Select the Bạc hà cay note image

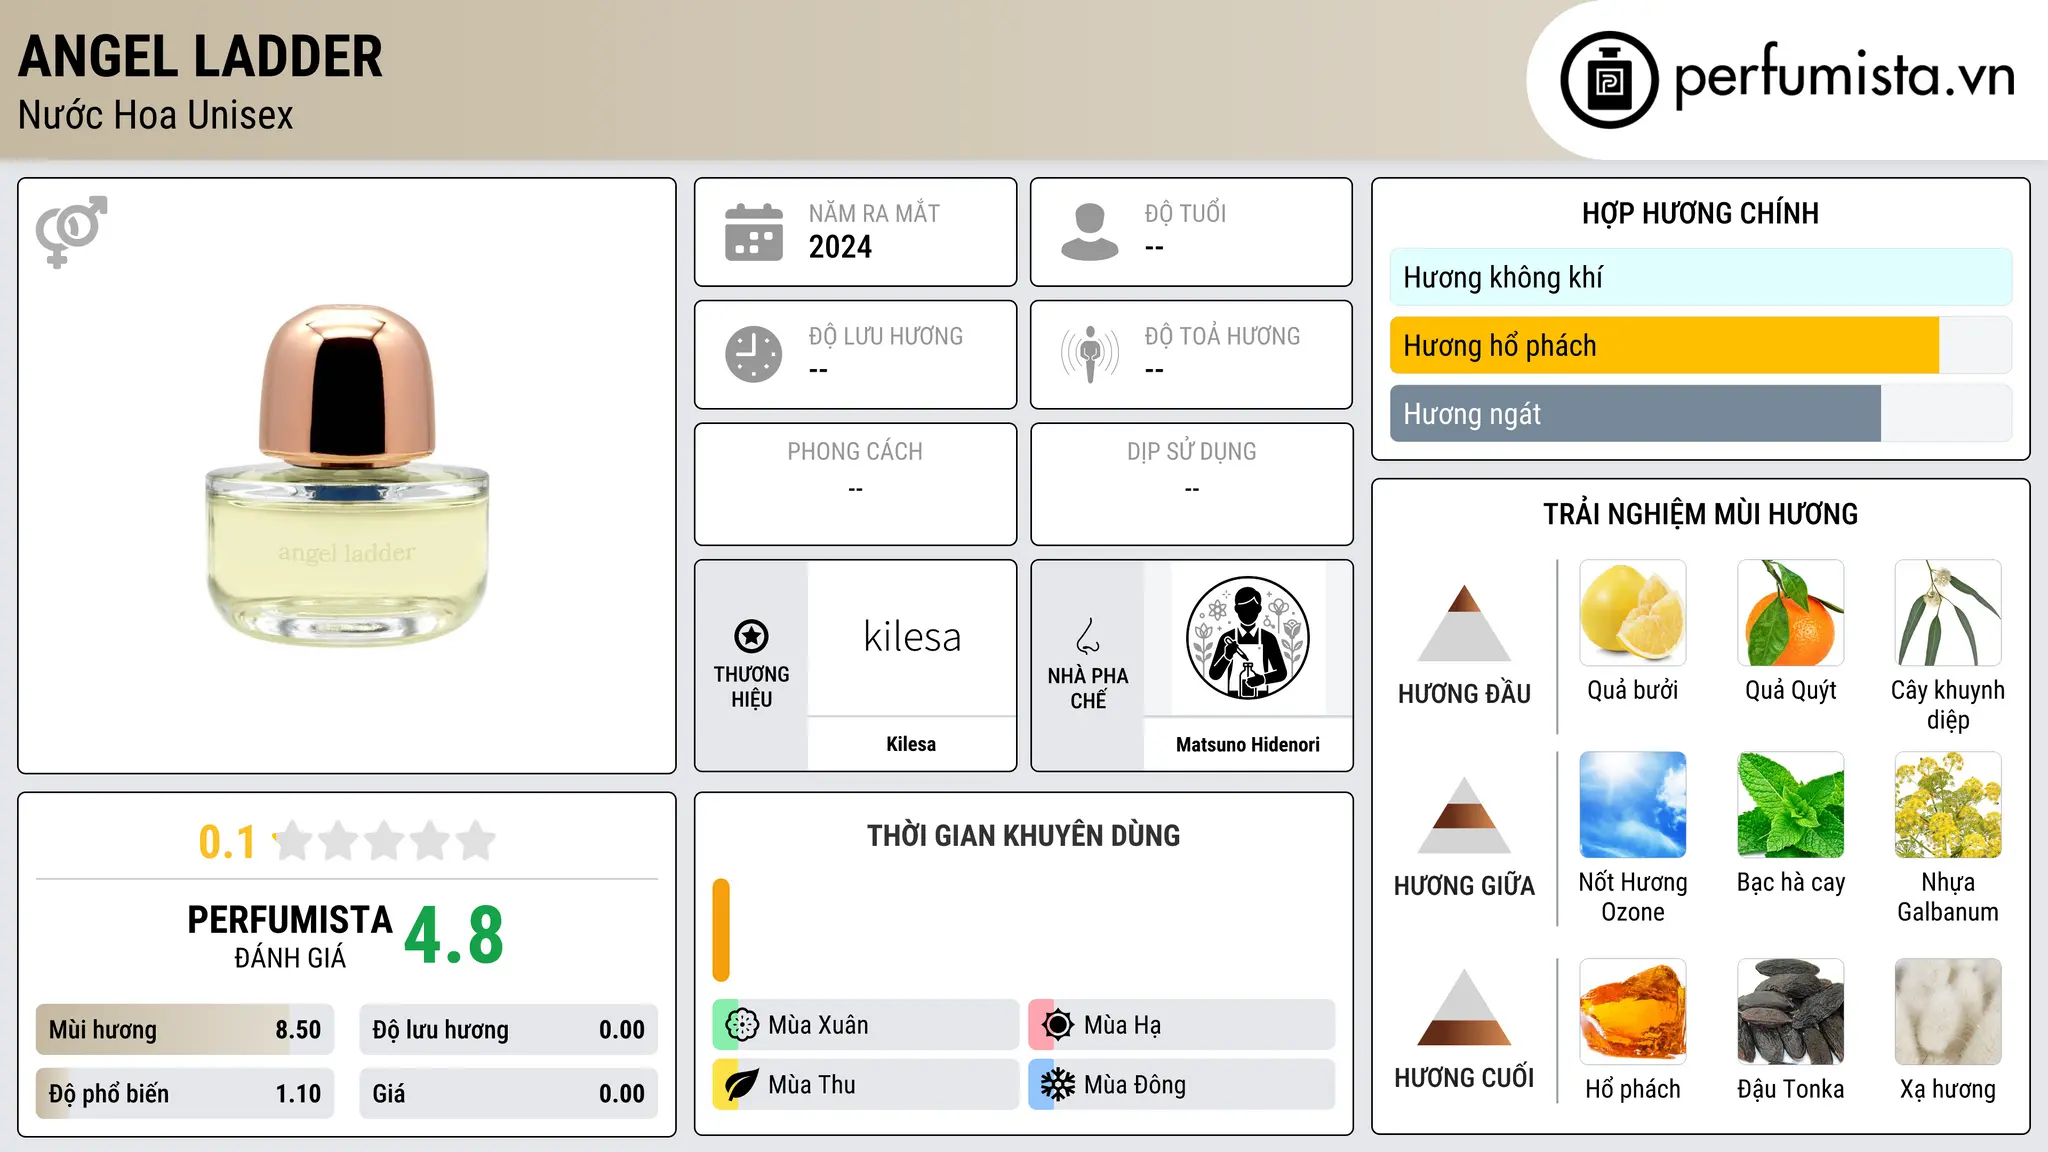tap(1791, 805)
